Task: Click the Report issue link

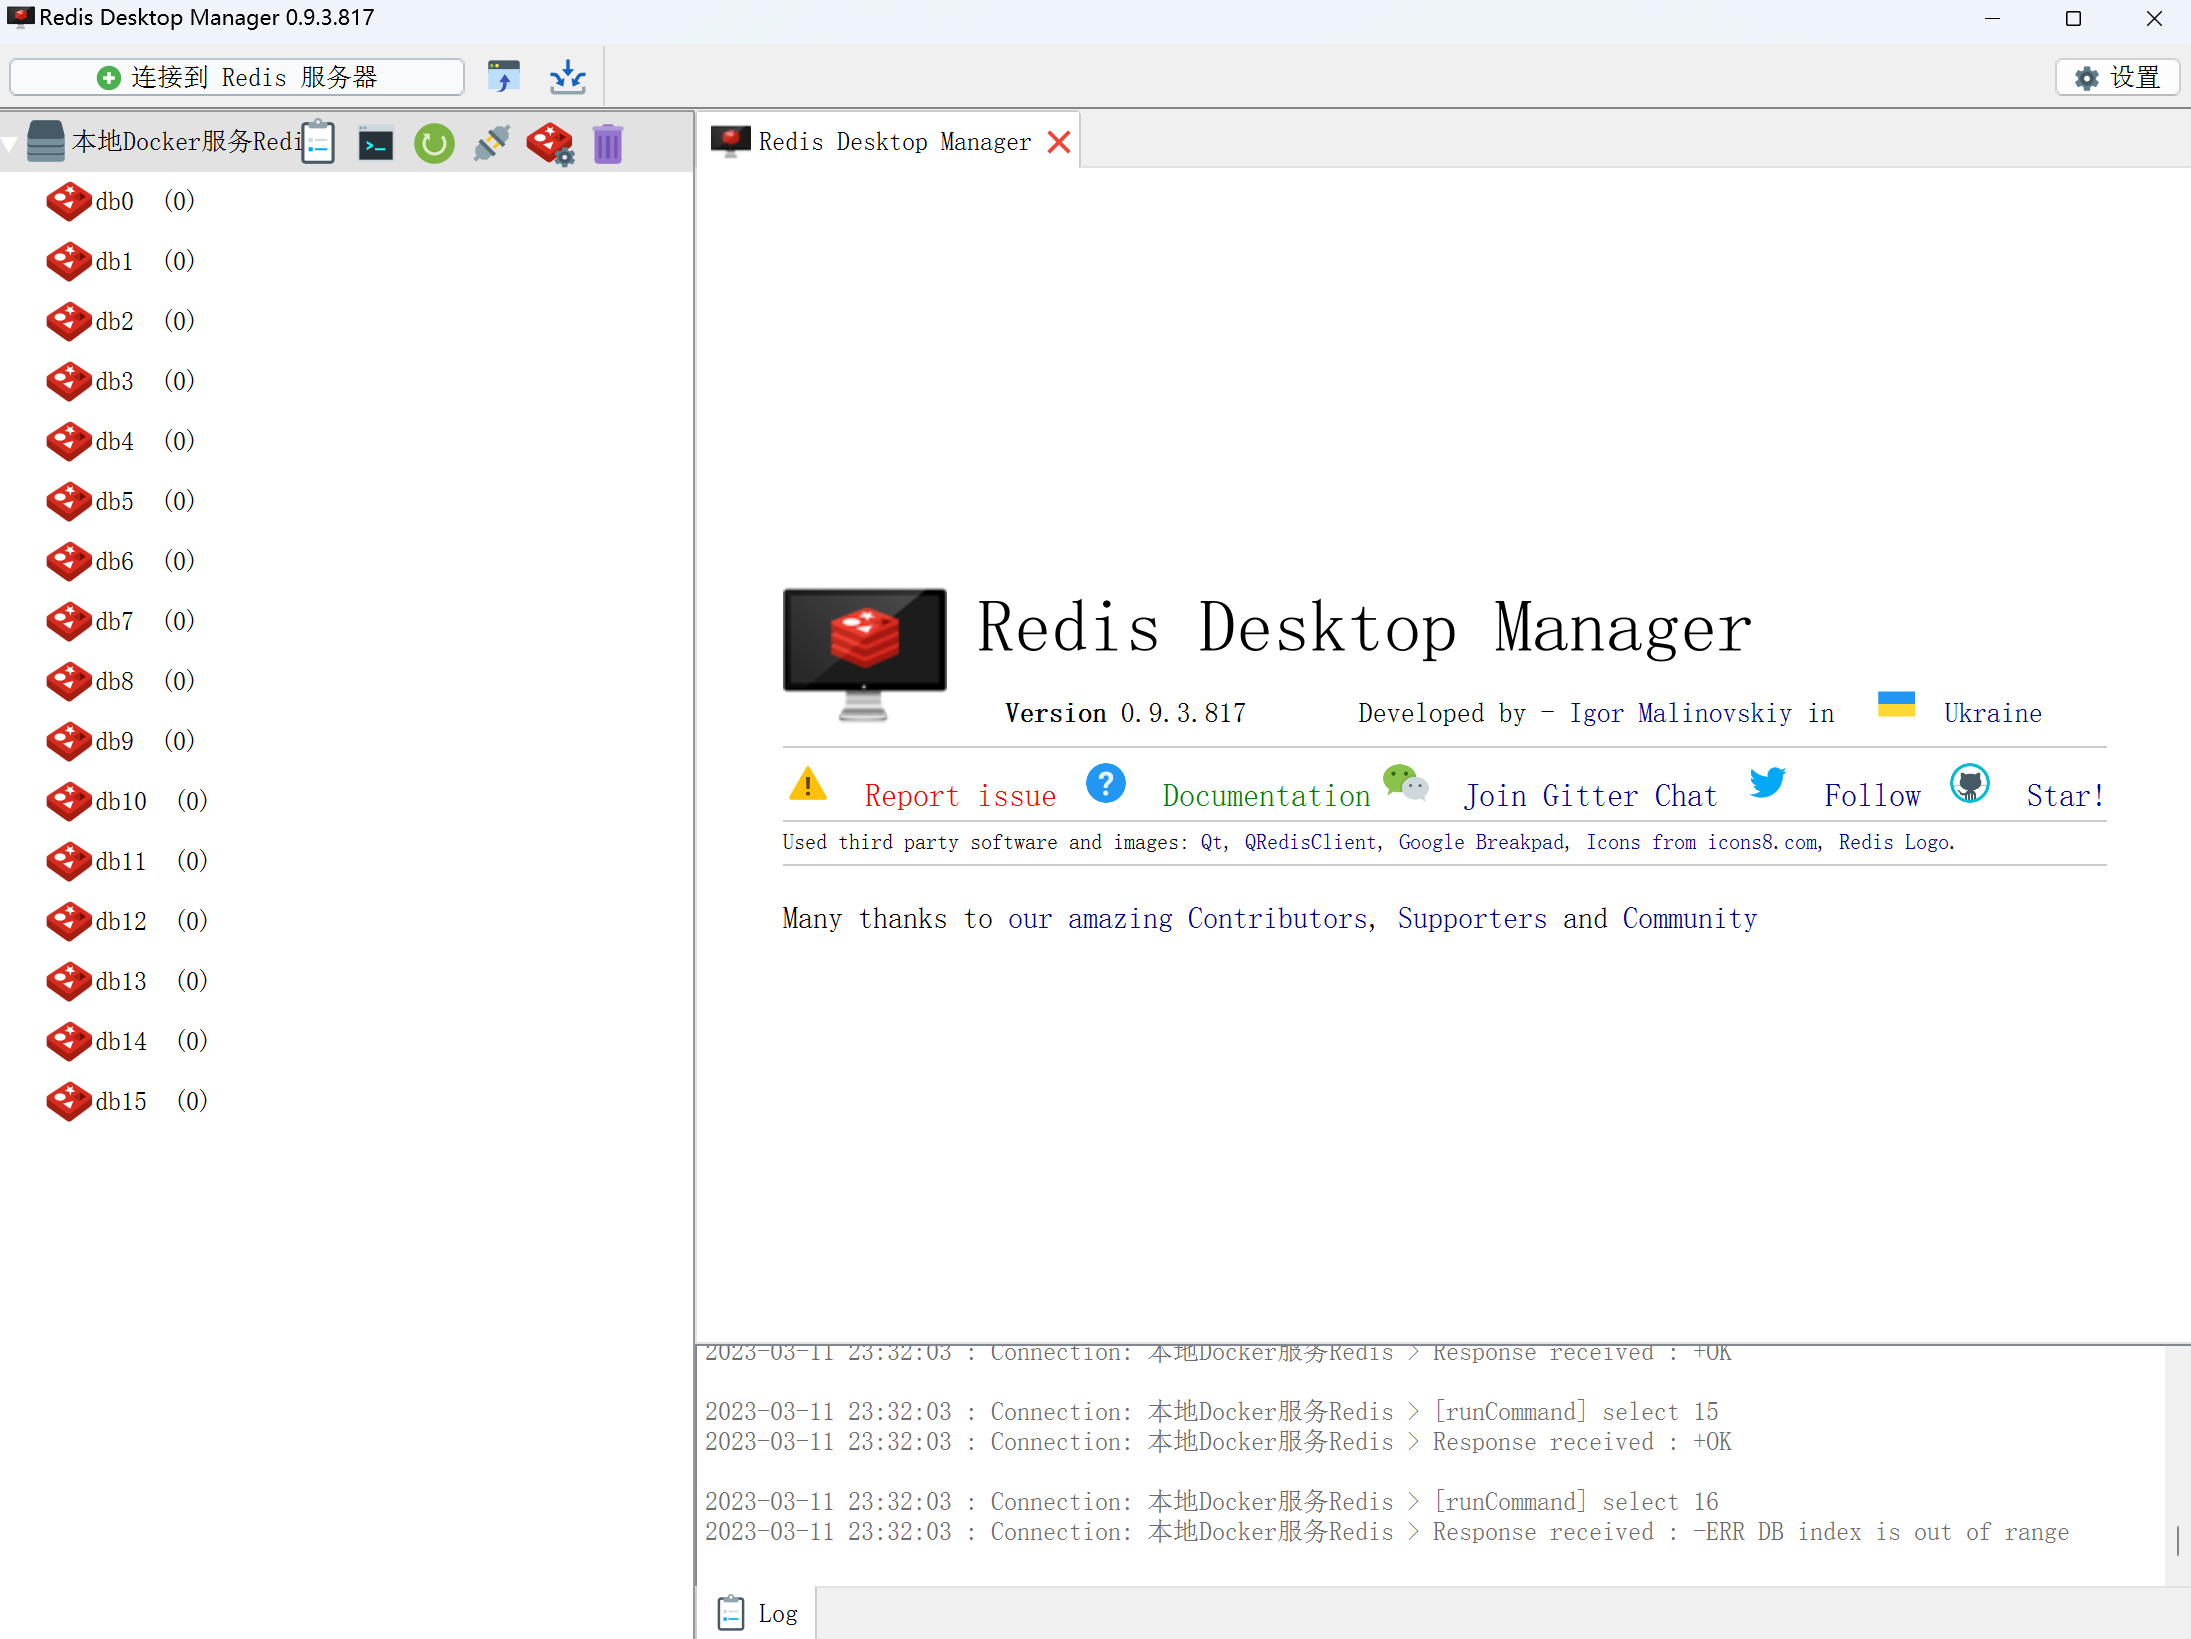Action: (x=959, y=796)
